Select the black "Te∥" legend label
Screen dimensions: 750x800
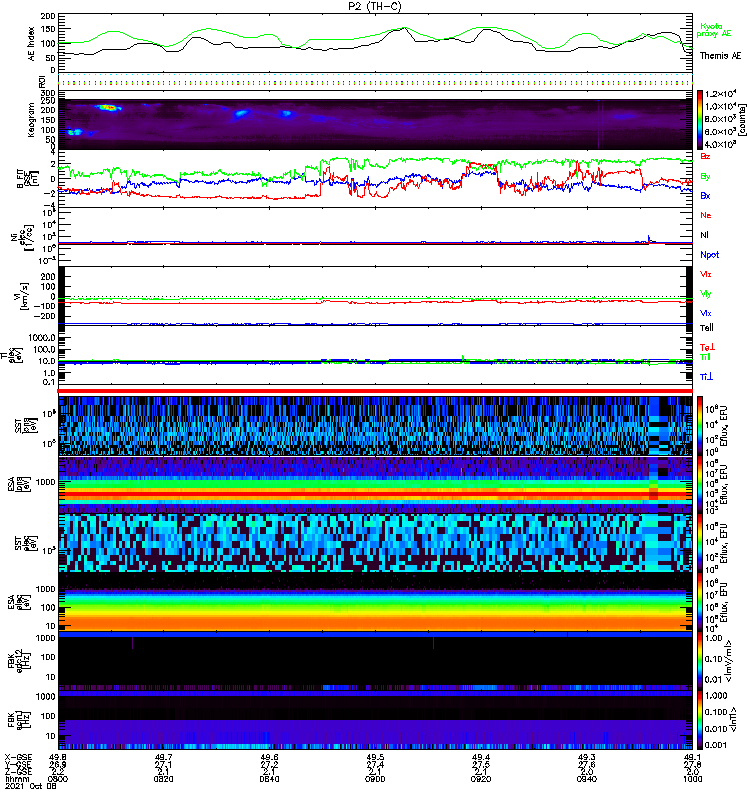click(x=706, y=328)
